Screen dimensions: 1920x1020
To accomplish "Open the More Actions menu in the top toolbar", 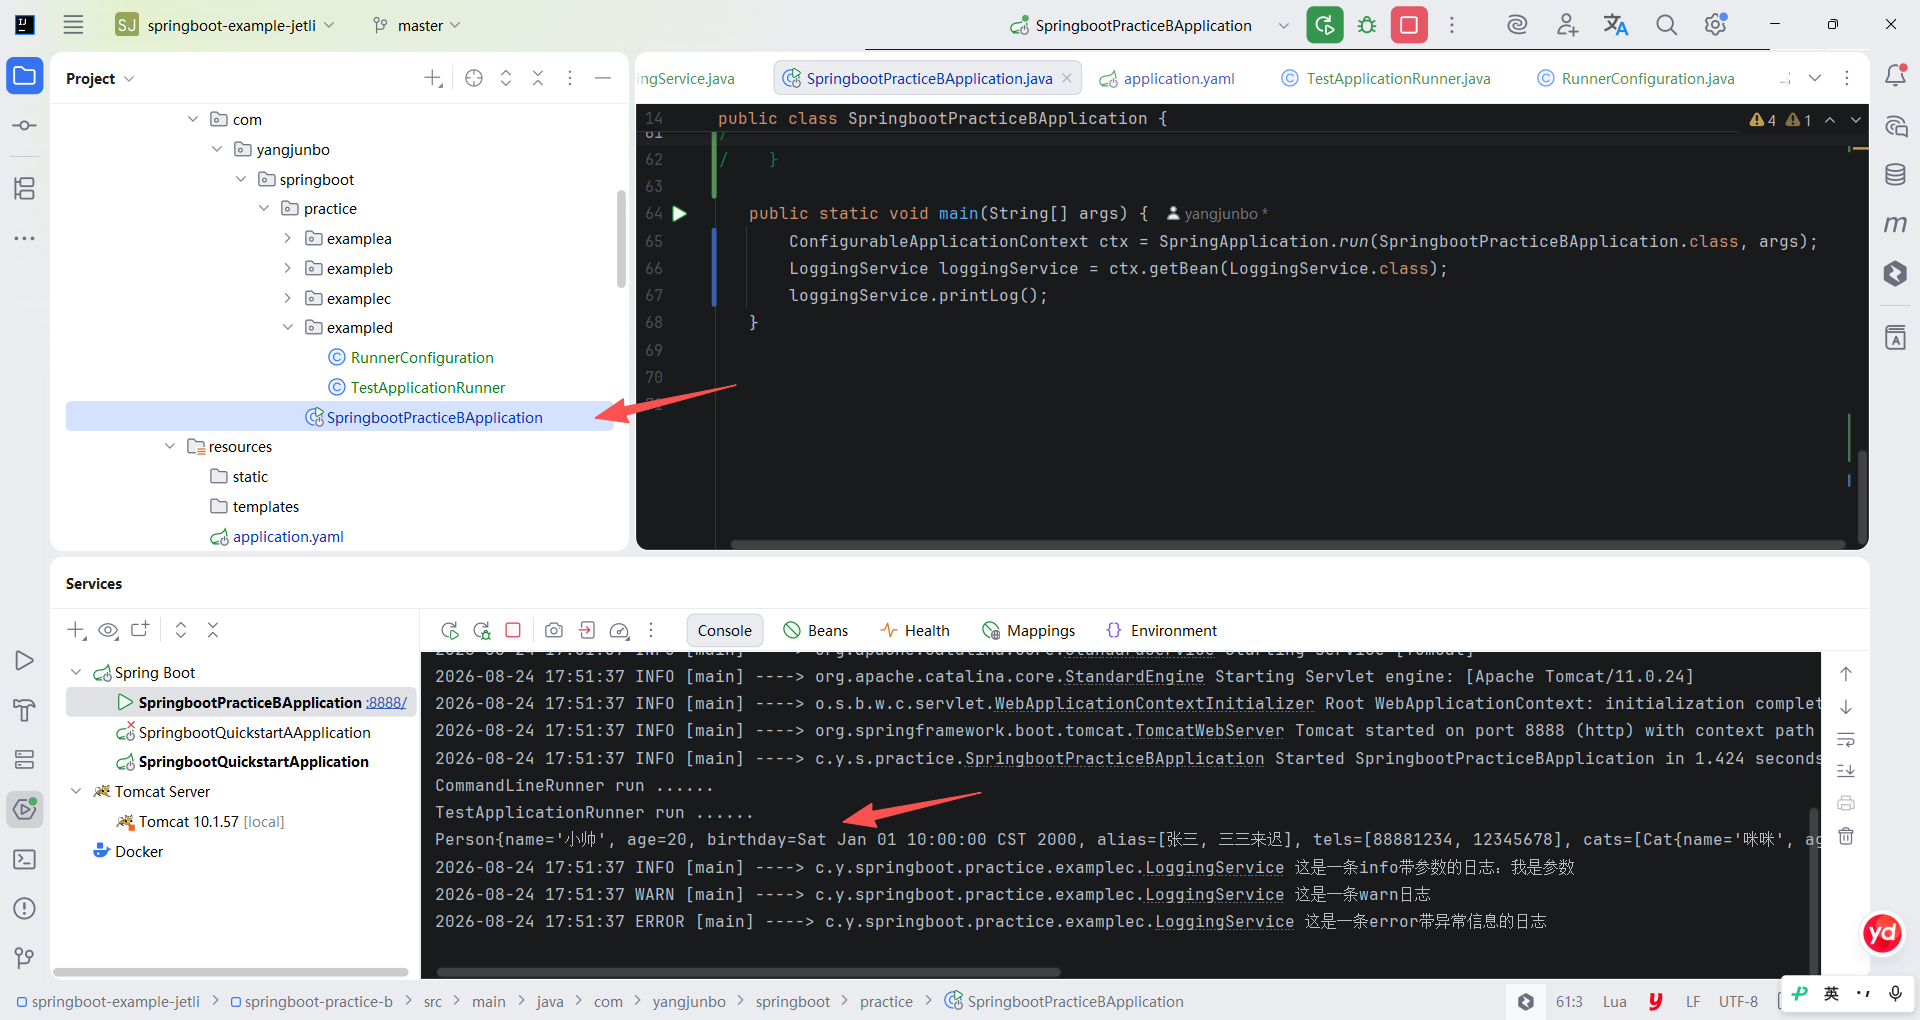I will [x=1452, y=25].
